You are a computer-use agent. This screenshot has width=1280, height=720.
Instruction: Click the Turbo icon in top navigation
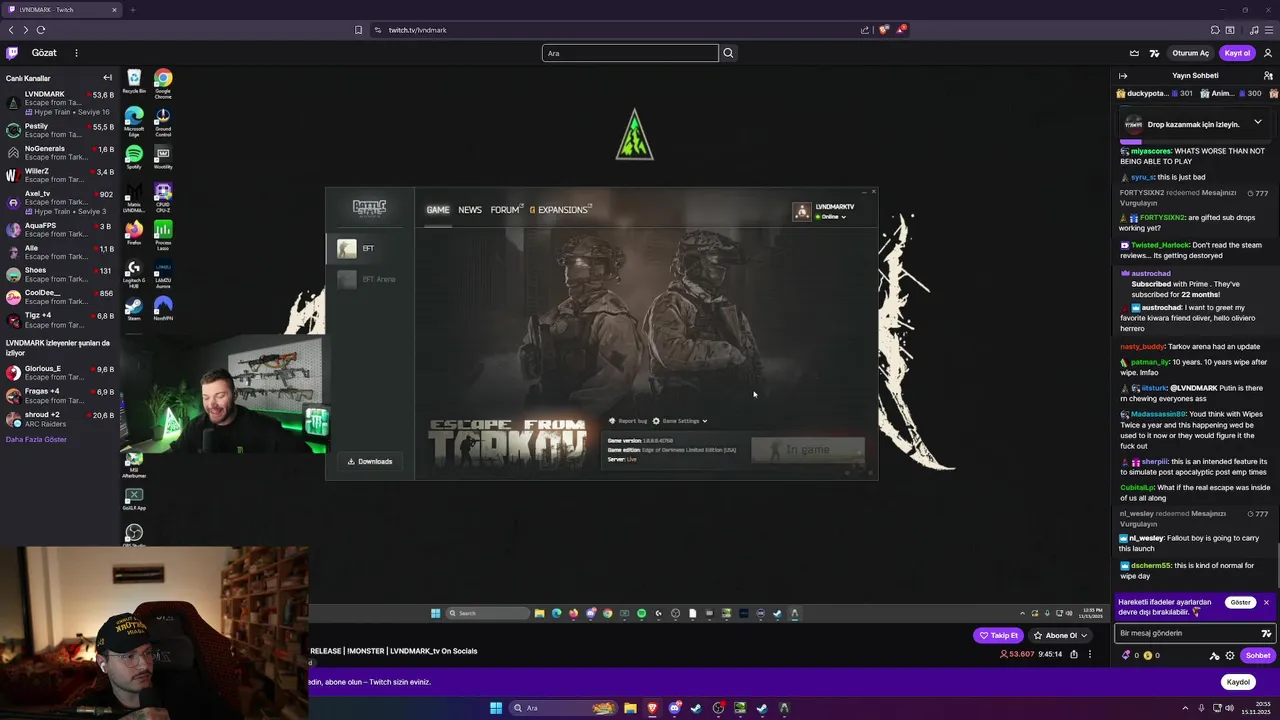pyautogui.click(x=1154, y=53)
